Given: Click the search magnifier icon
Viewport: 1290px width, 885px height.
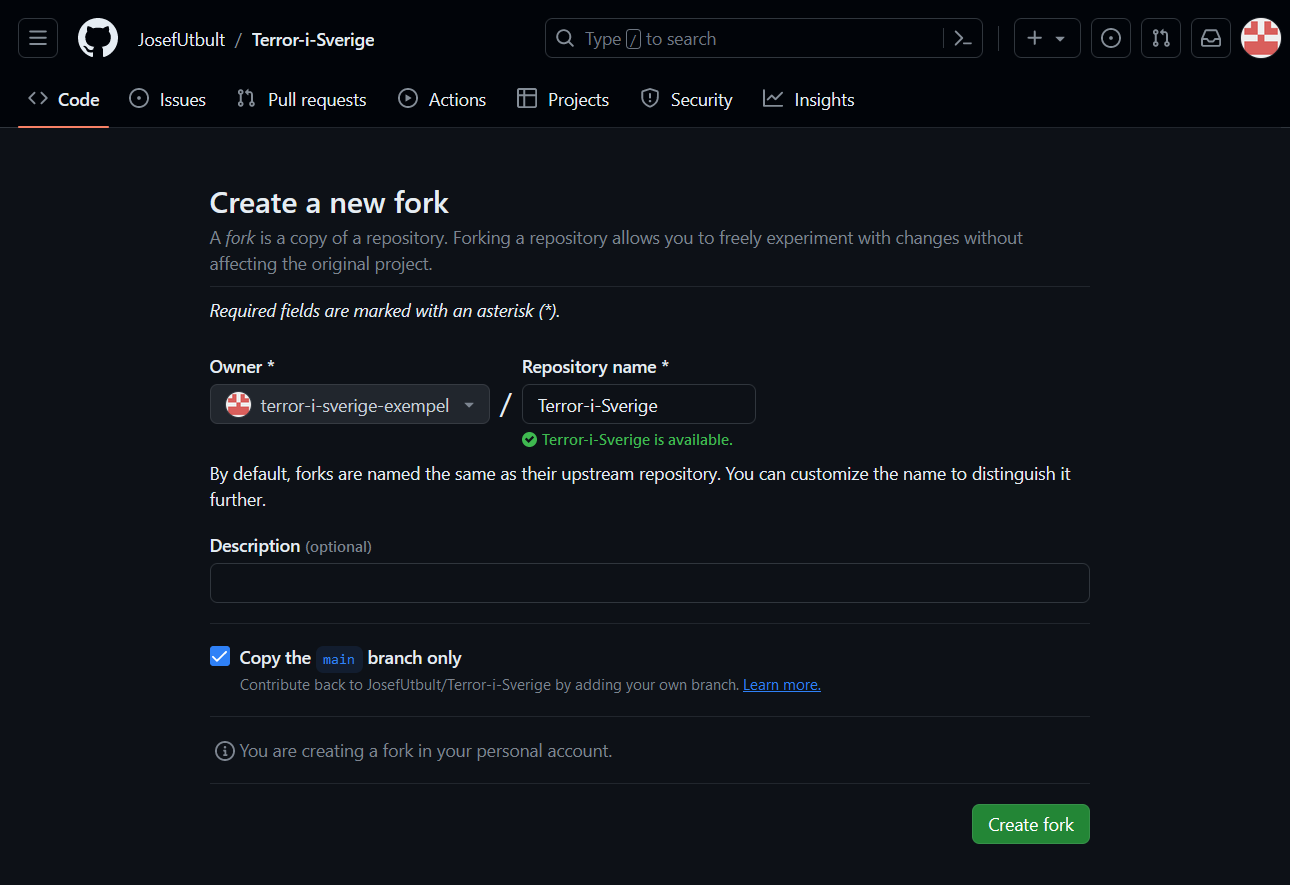Looking at the screenshot, I should click(x=565, y=39).
